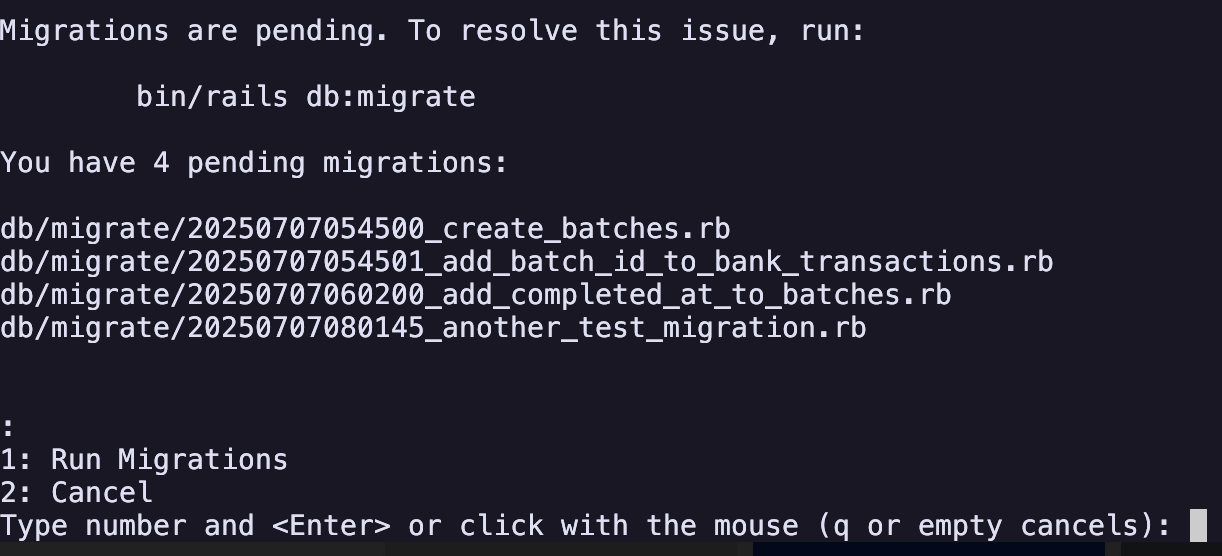Viewport: 1222px width, 556px height.
Task: Click the "Migrations are pending." message text
Action: (195, 31)
